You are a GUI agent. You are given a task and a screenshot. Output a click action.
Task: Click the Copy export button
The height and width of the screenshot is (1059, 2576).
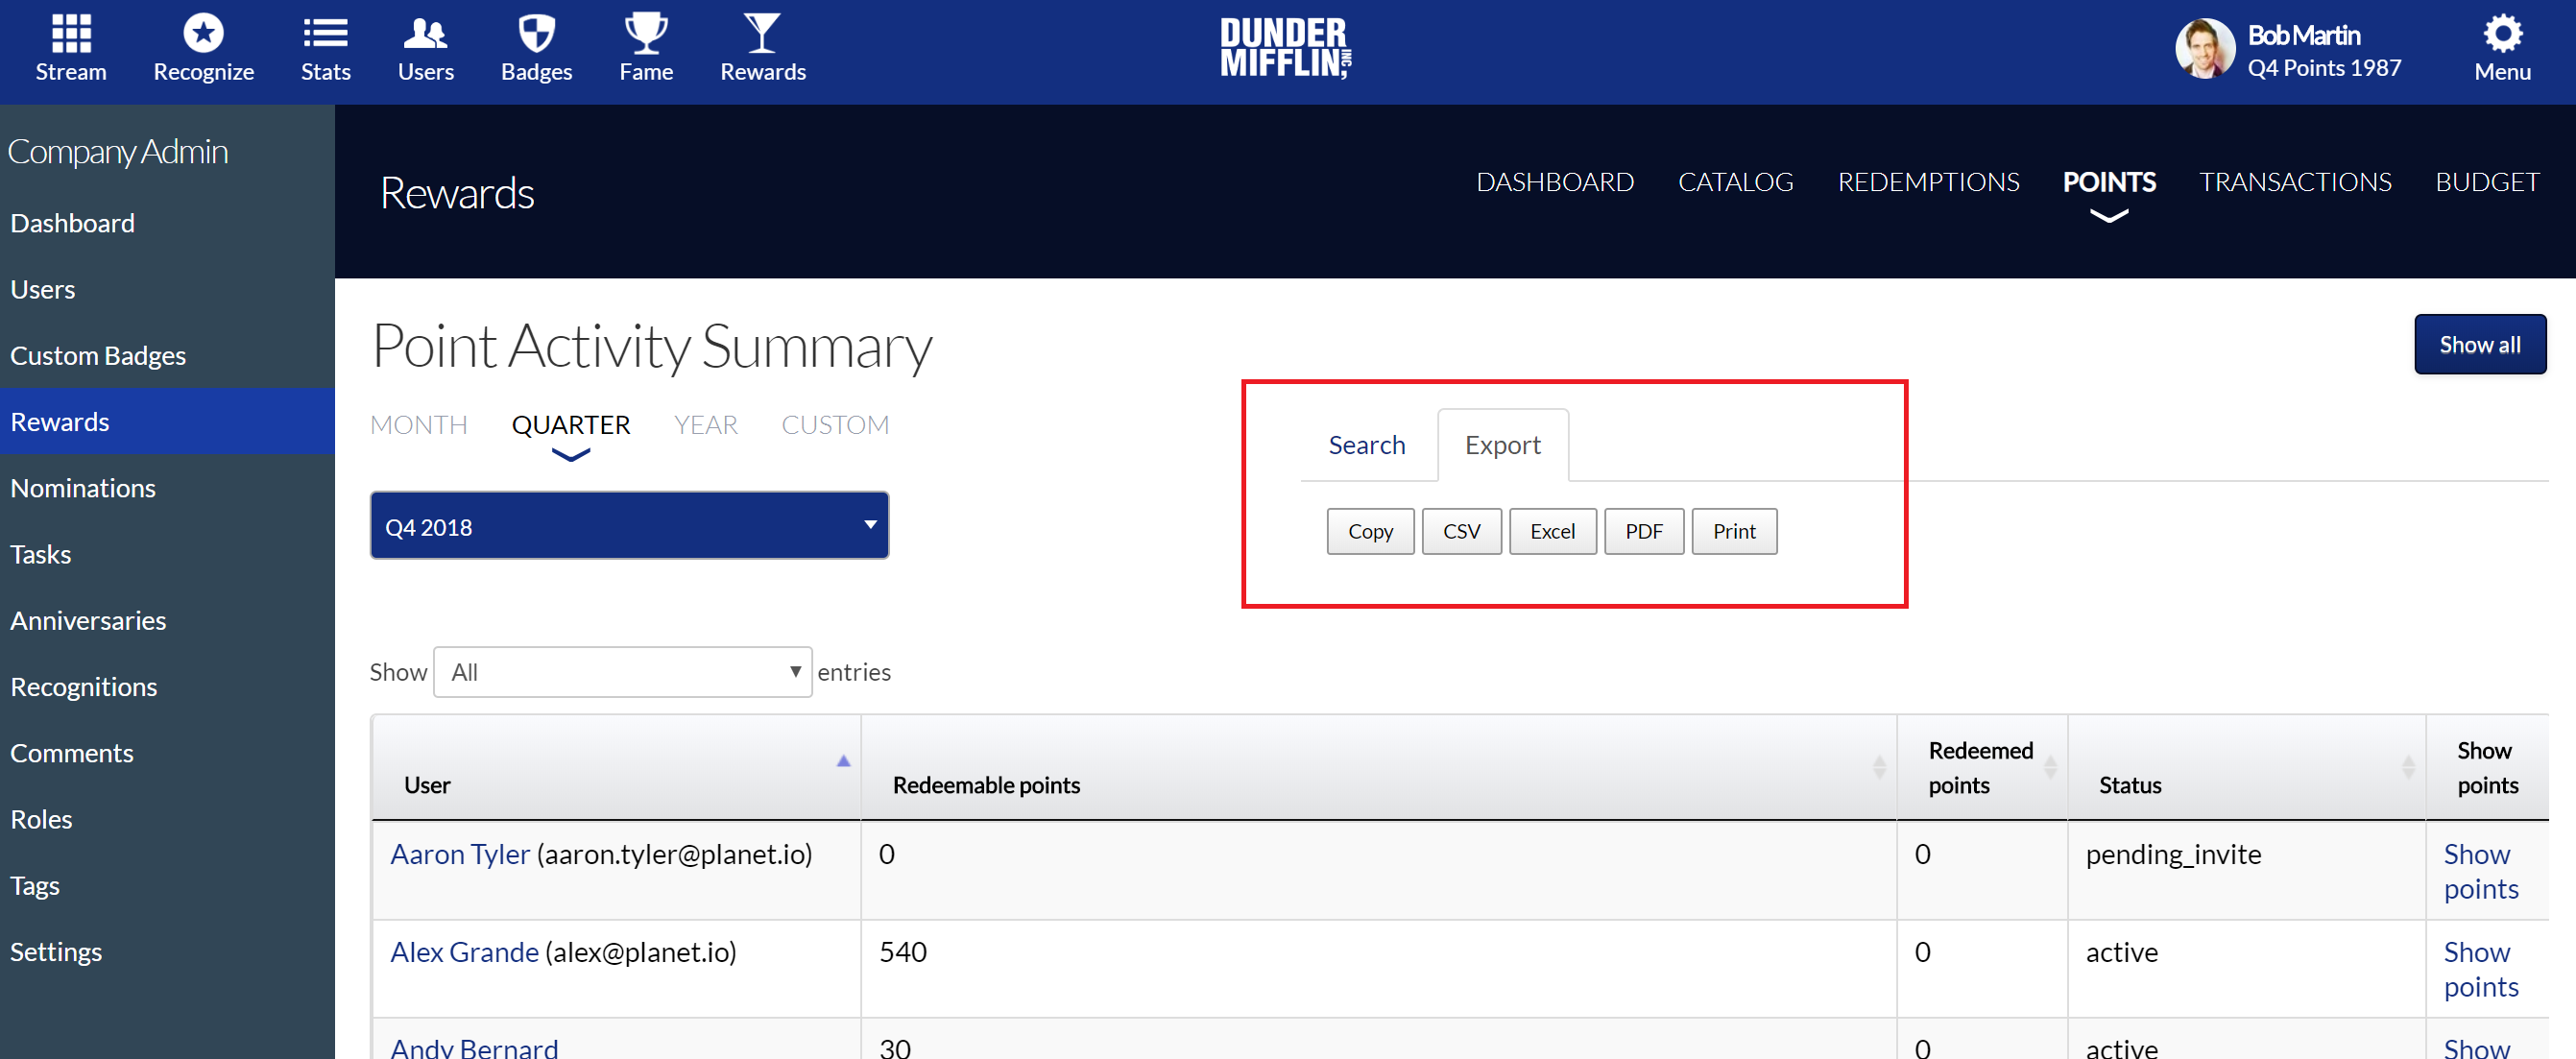(1370, 531)
